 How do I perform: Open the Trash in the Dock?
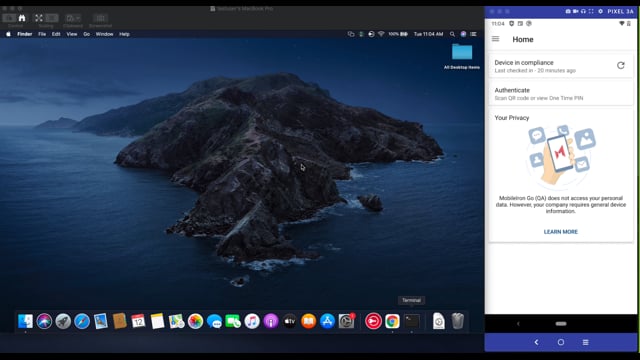[x=458, y=321]
